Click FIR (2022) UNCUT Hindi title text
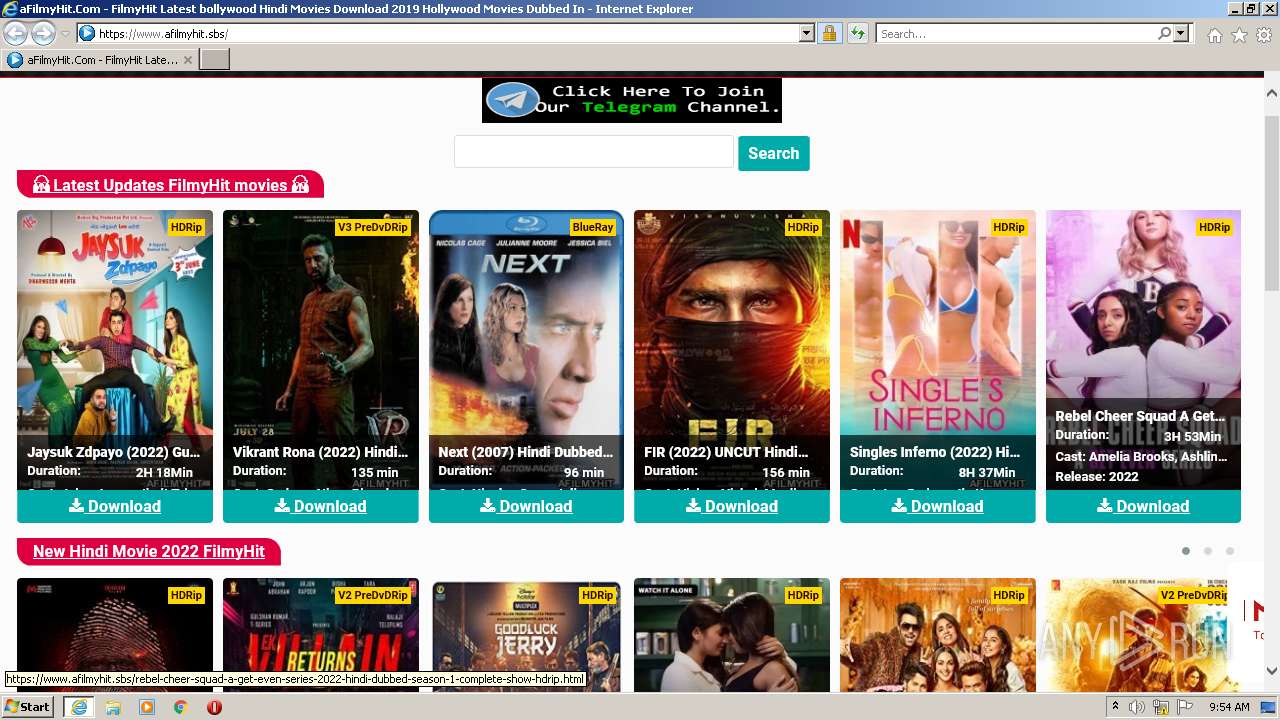 (x=726, y=452)
